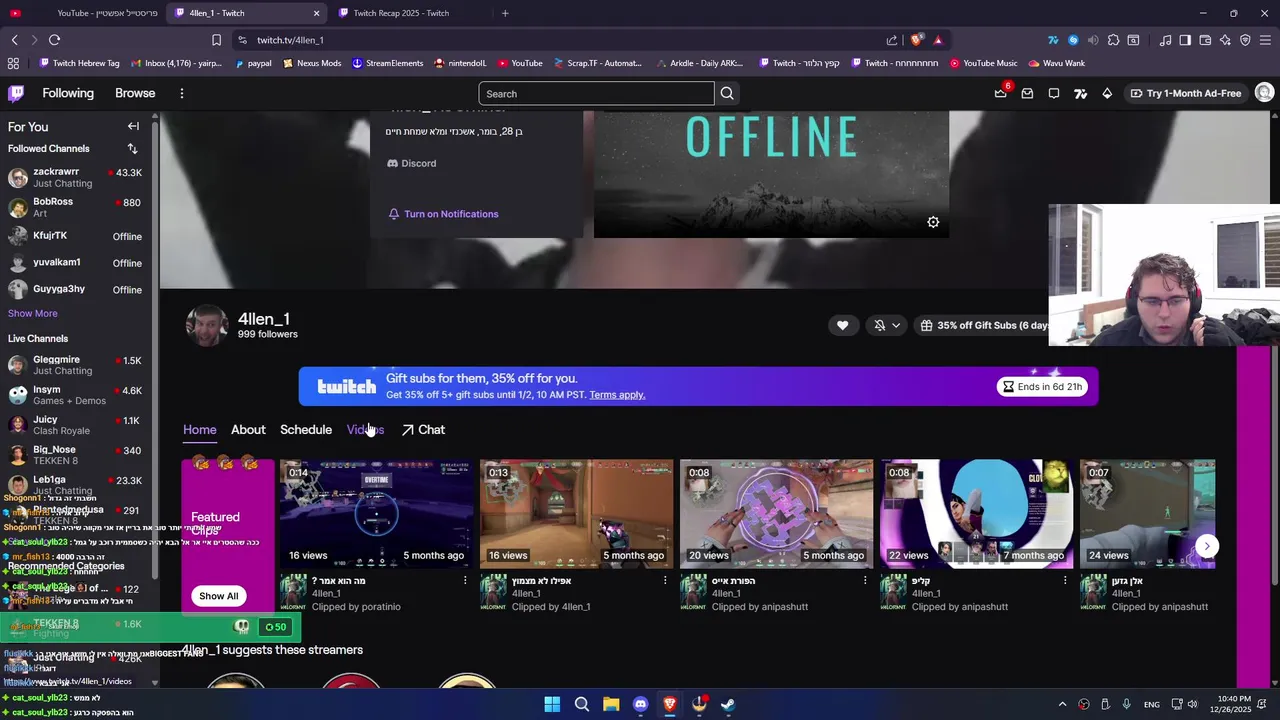Click the 35% off Gift Subs button
Viewport: 1280px width, 720px height.
coord(982,325)
